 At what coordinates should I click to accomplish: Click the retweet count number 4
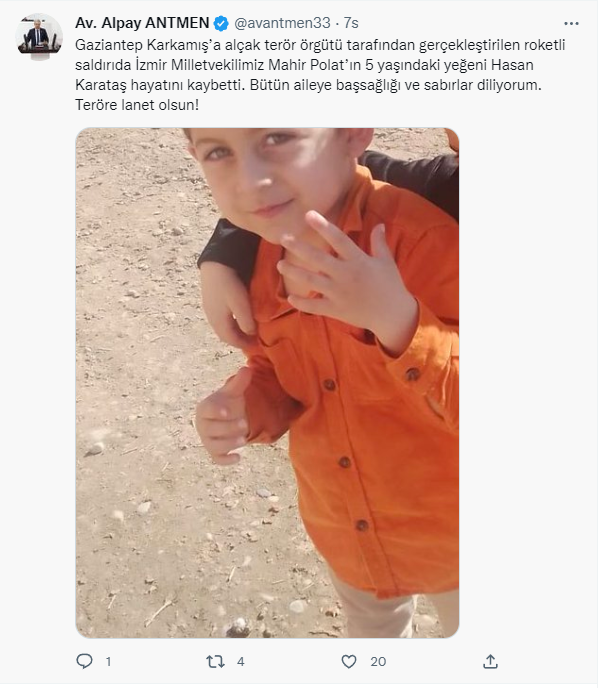tap(241, 661)
